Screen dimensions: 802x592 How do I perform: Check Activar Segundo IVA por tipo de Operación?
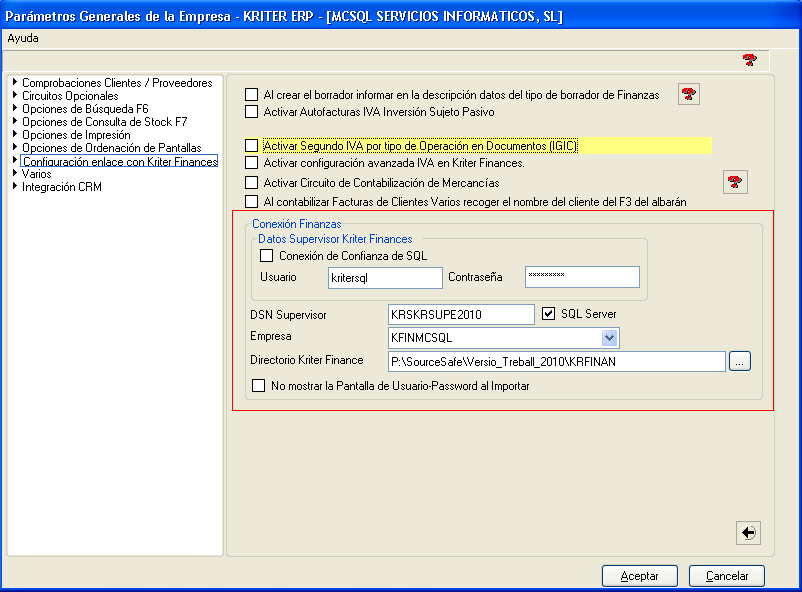click(x=251, y=146)
